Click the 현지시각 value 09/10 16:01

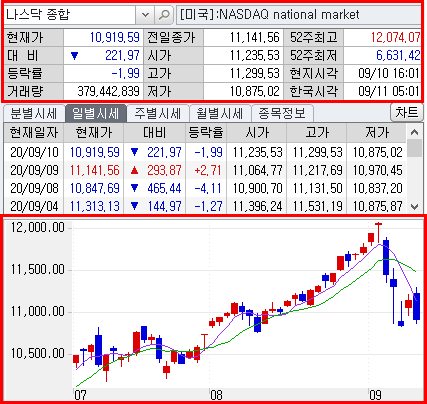coord(389,73)
